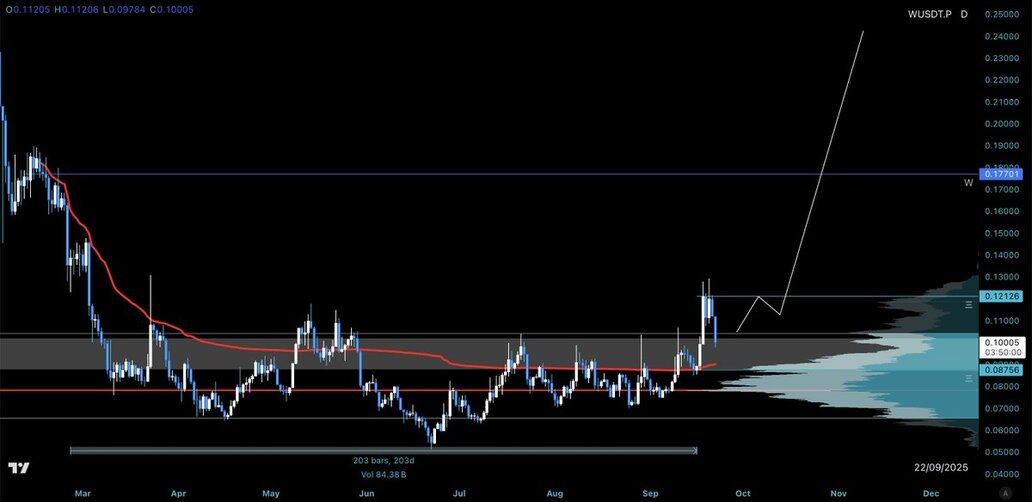Viewport: 1032px width, 502px height.
Task: Click the OHLC values in the header
Action: [98, 8]
